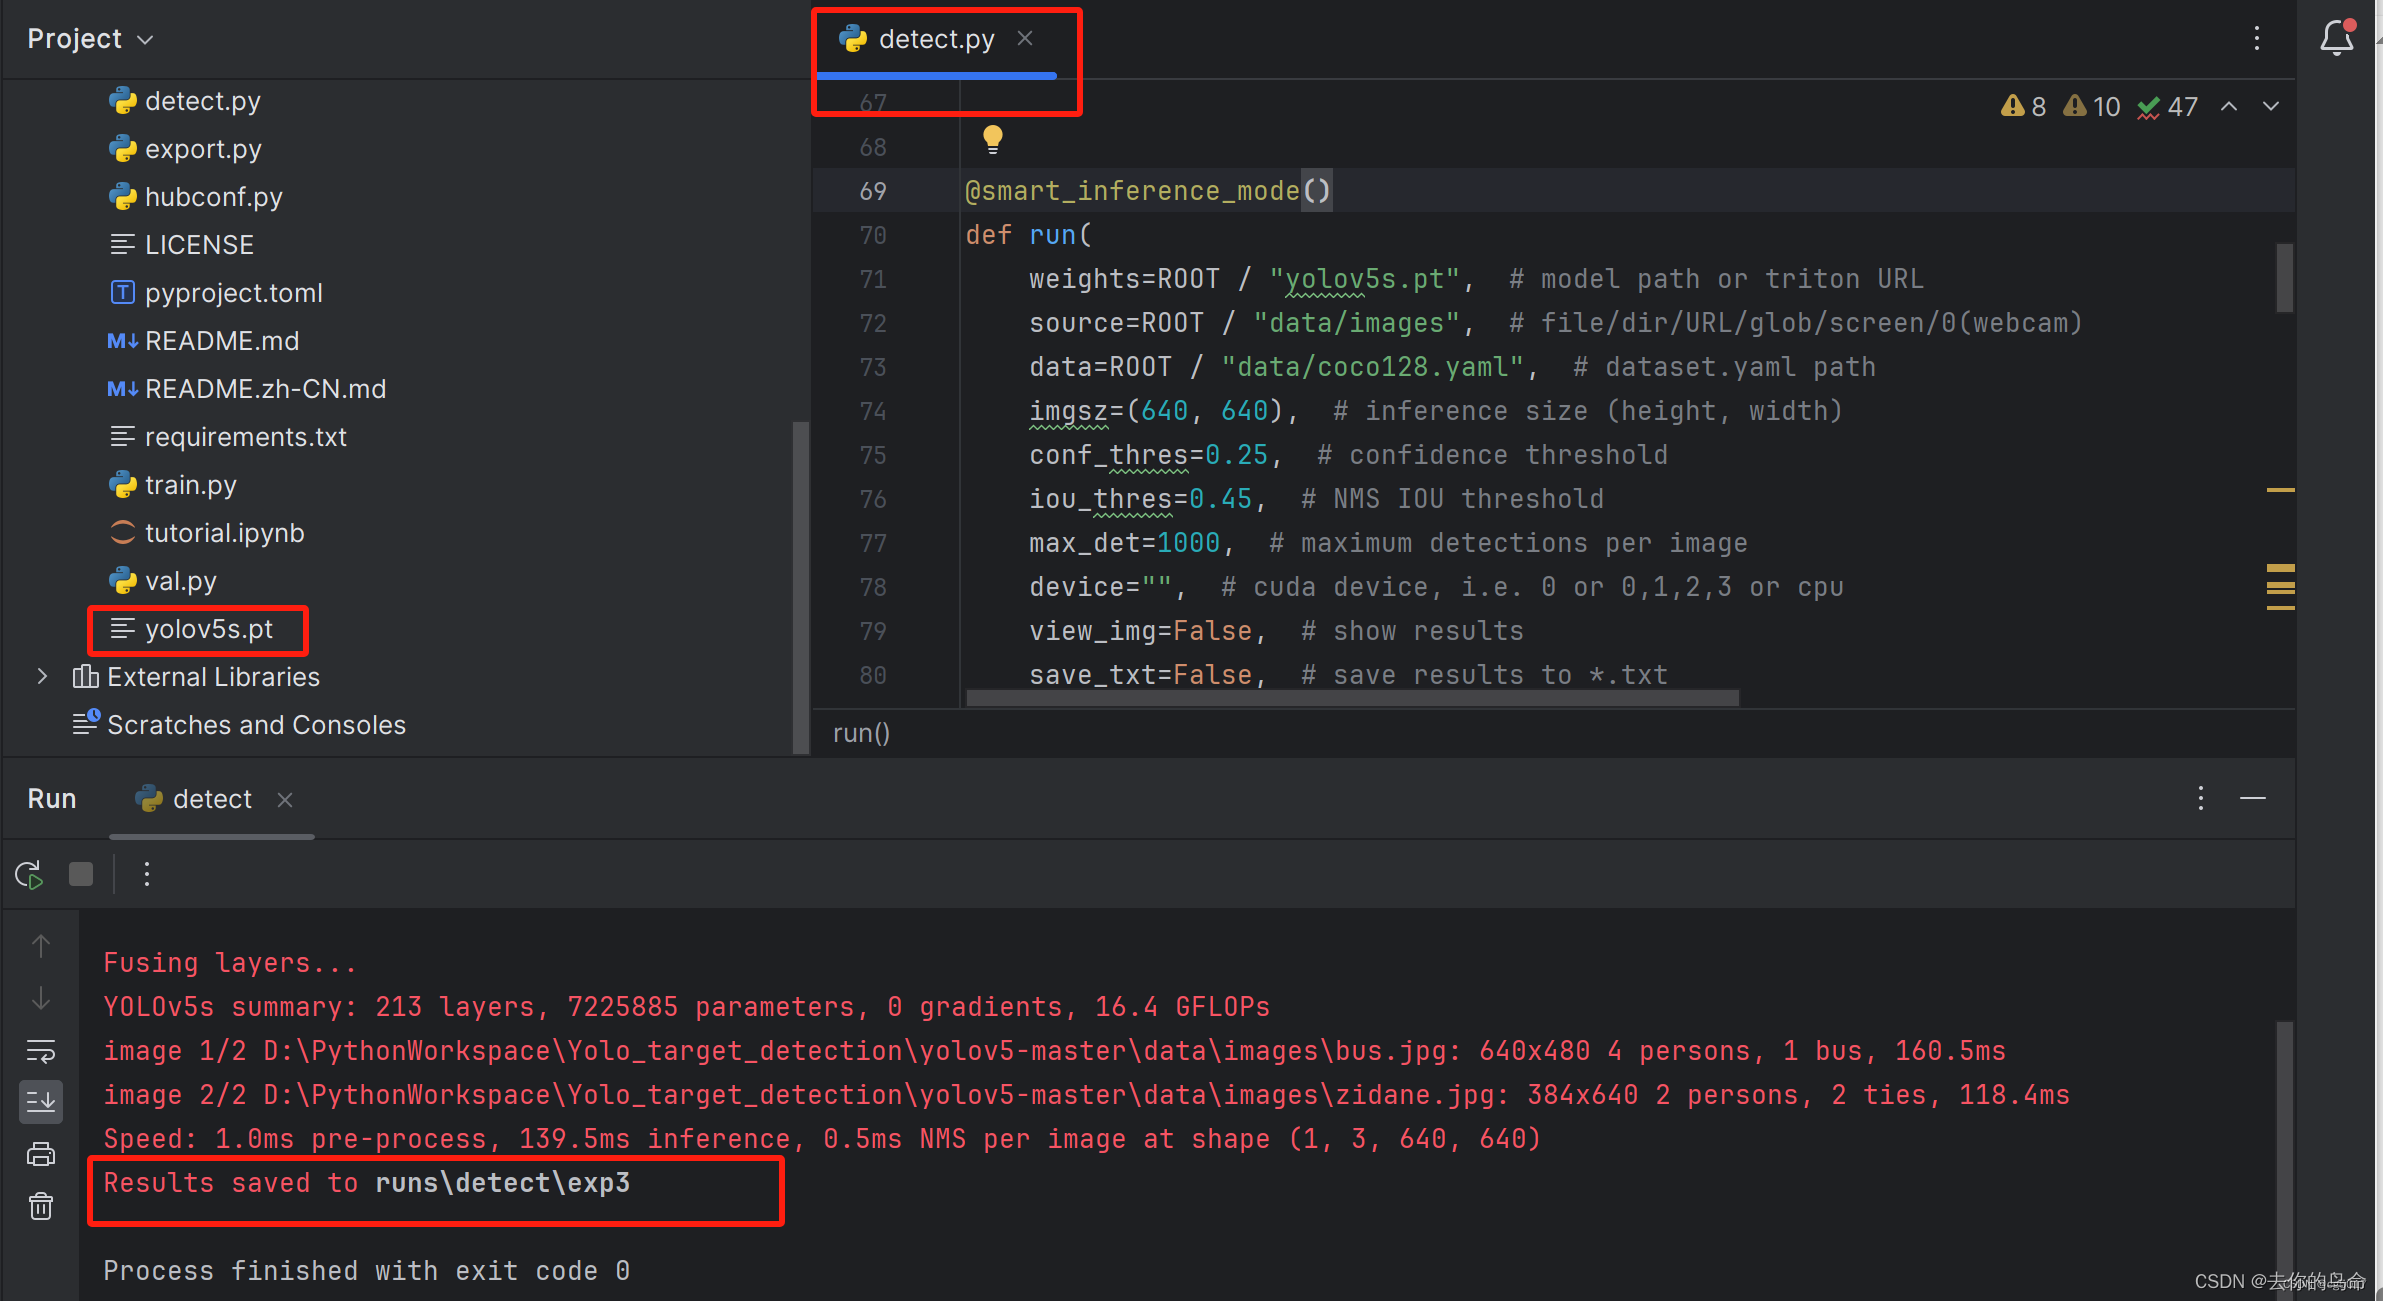The image size is (2383, 1301).
Task: Move down the stack trace
Action: 41,998
